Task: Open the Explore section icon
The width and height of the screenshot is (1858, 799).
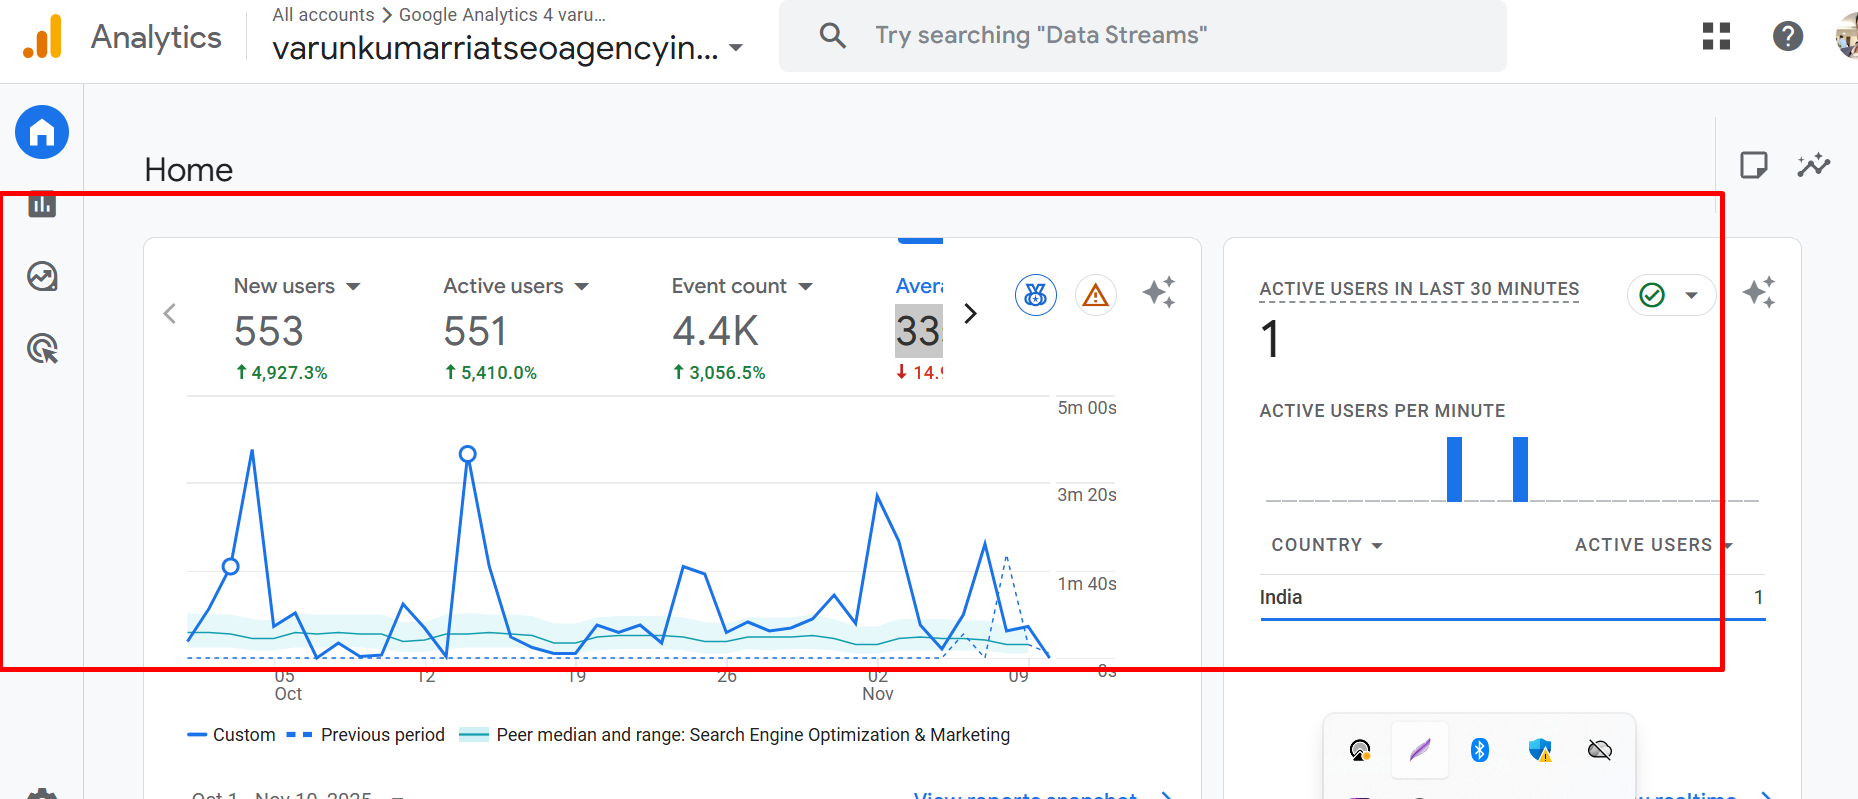Action: 42,276
